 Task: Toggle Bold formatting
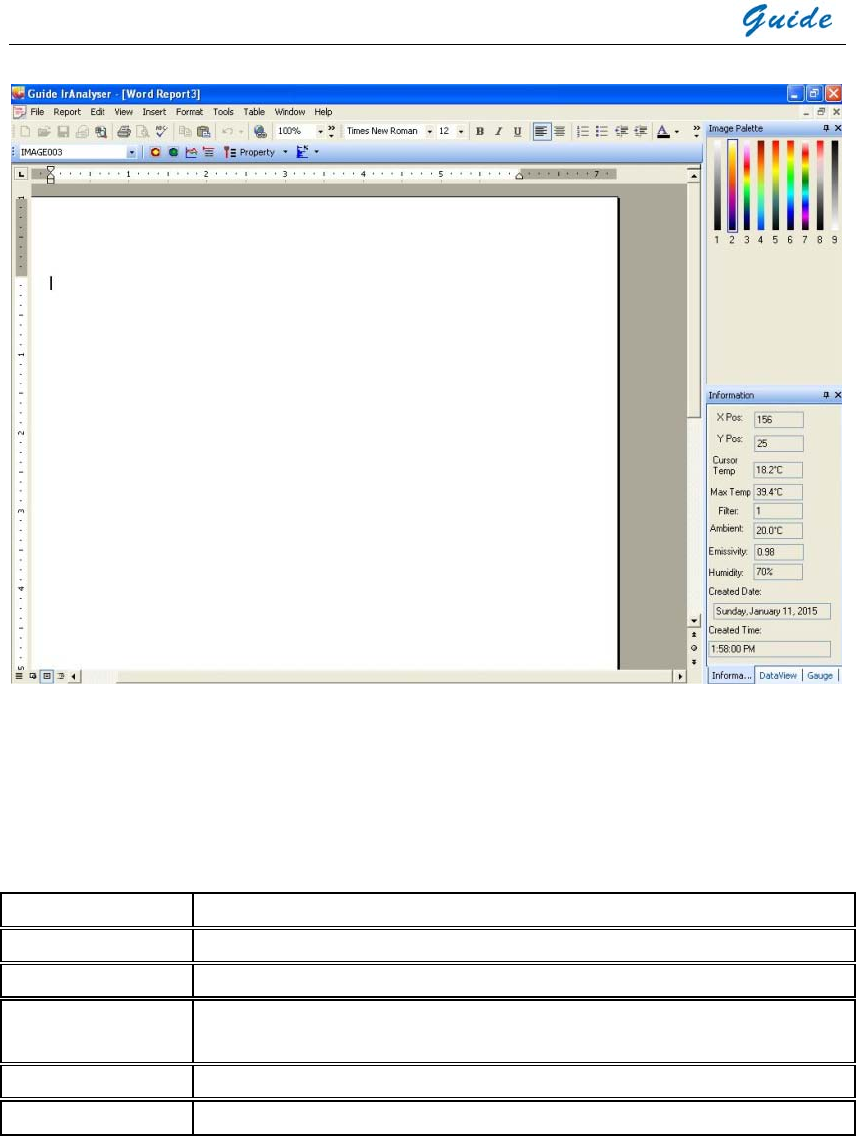[x=479, y=131]
